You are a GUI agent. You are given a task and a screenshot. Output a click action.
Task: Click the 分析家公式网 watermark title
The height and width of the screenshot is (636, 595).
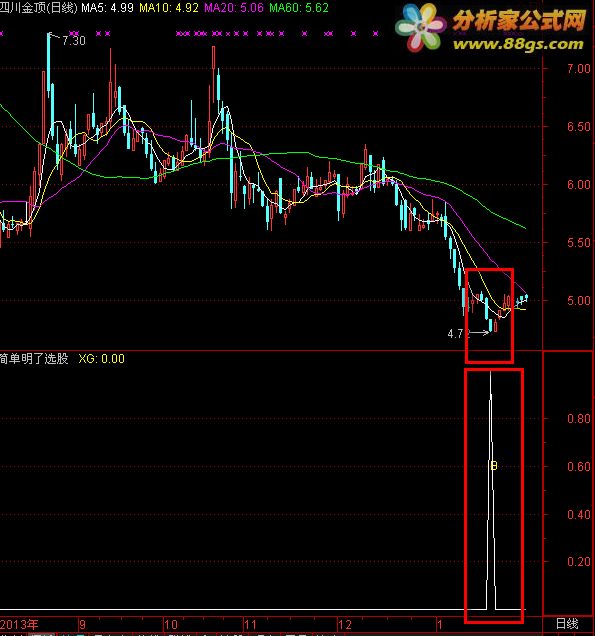519,20
